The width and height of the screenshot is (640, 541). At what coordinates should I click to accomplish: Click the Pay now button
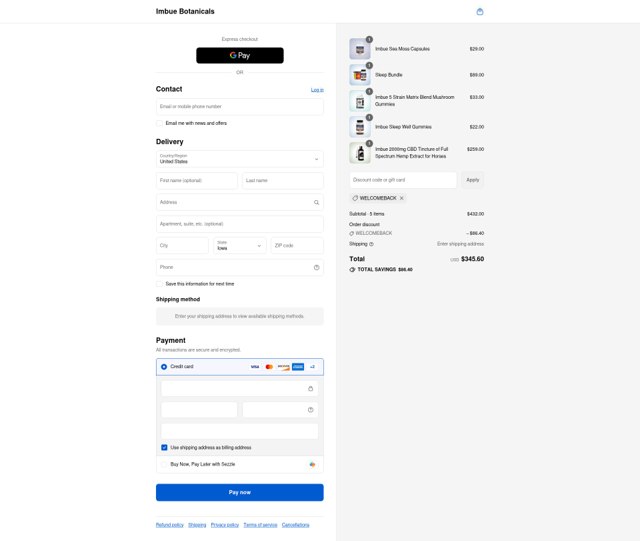pos(240,492)
